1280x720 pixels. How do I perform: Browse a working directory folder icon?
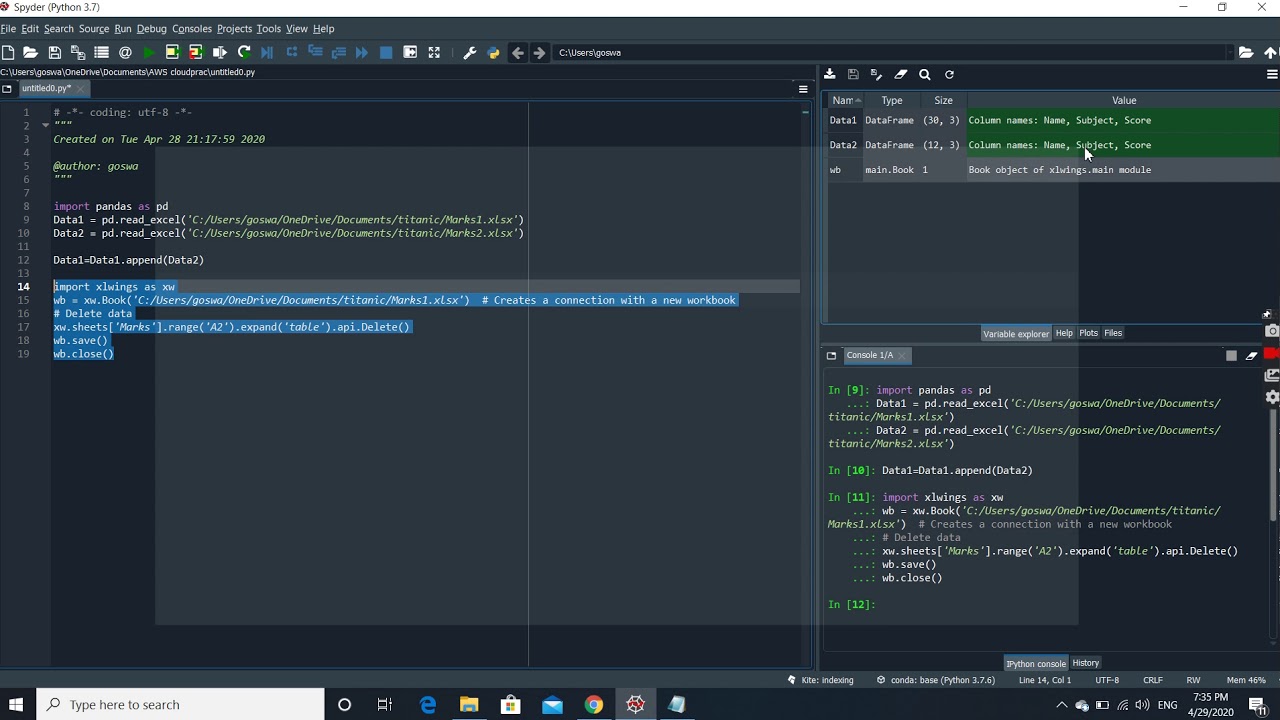tap(1246, 52)
